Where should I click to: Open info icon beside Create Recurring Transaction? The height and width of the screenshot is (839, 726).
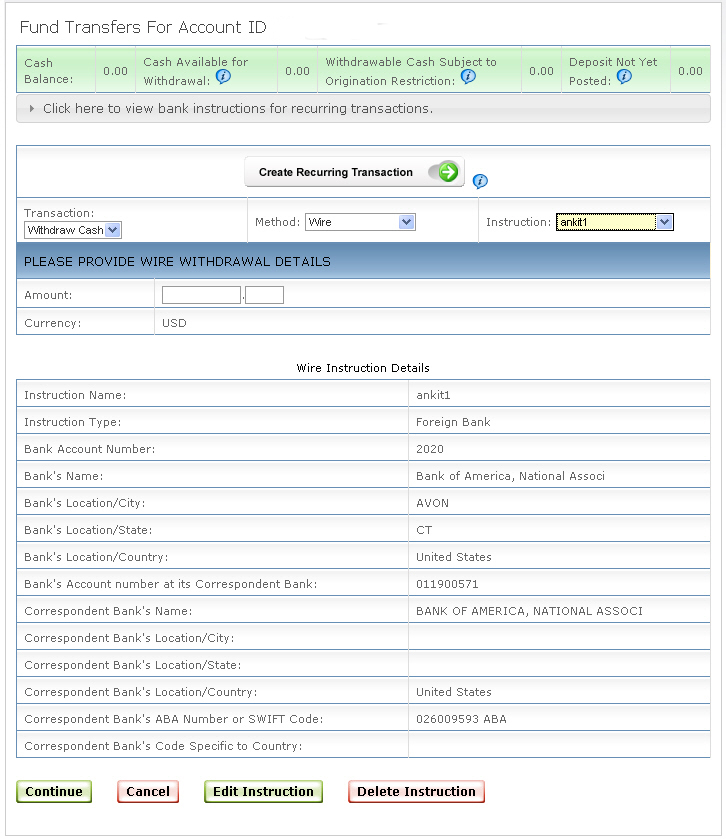click(x=480, y=181)
